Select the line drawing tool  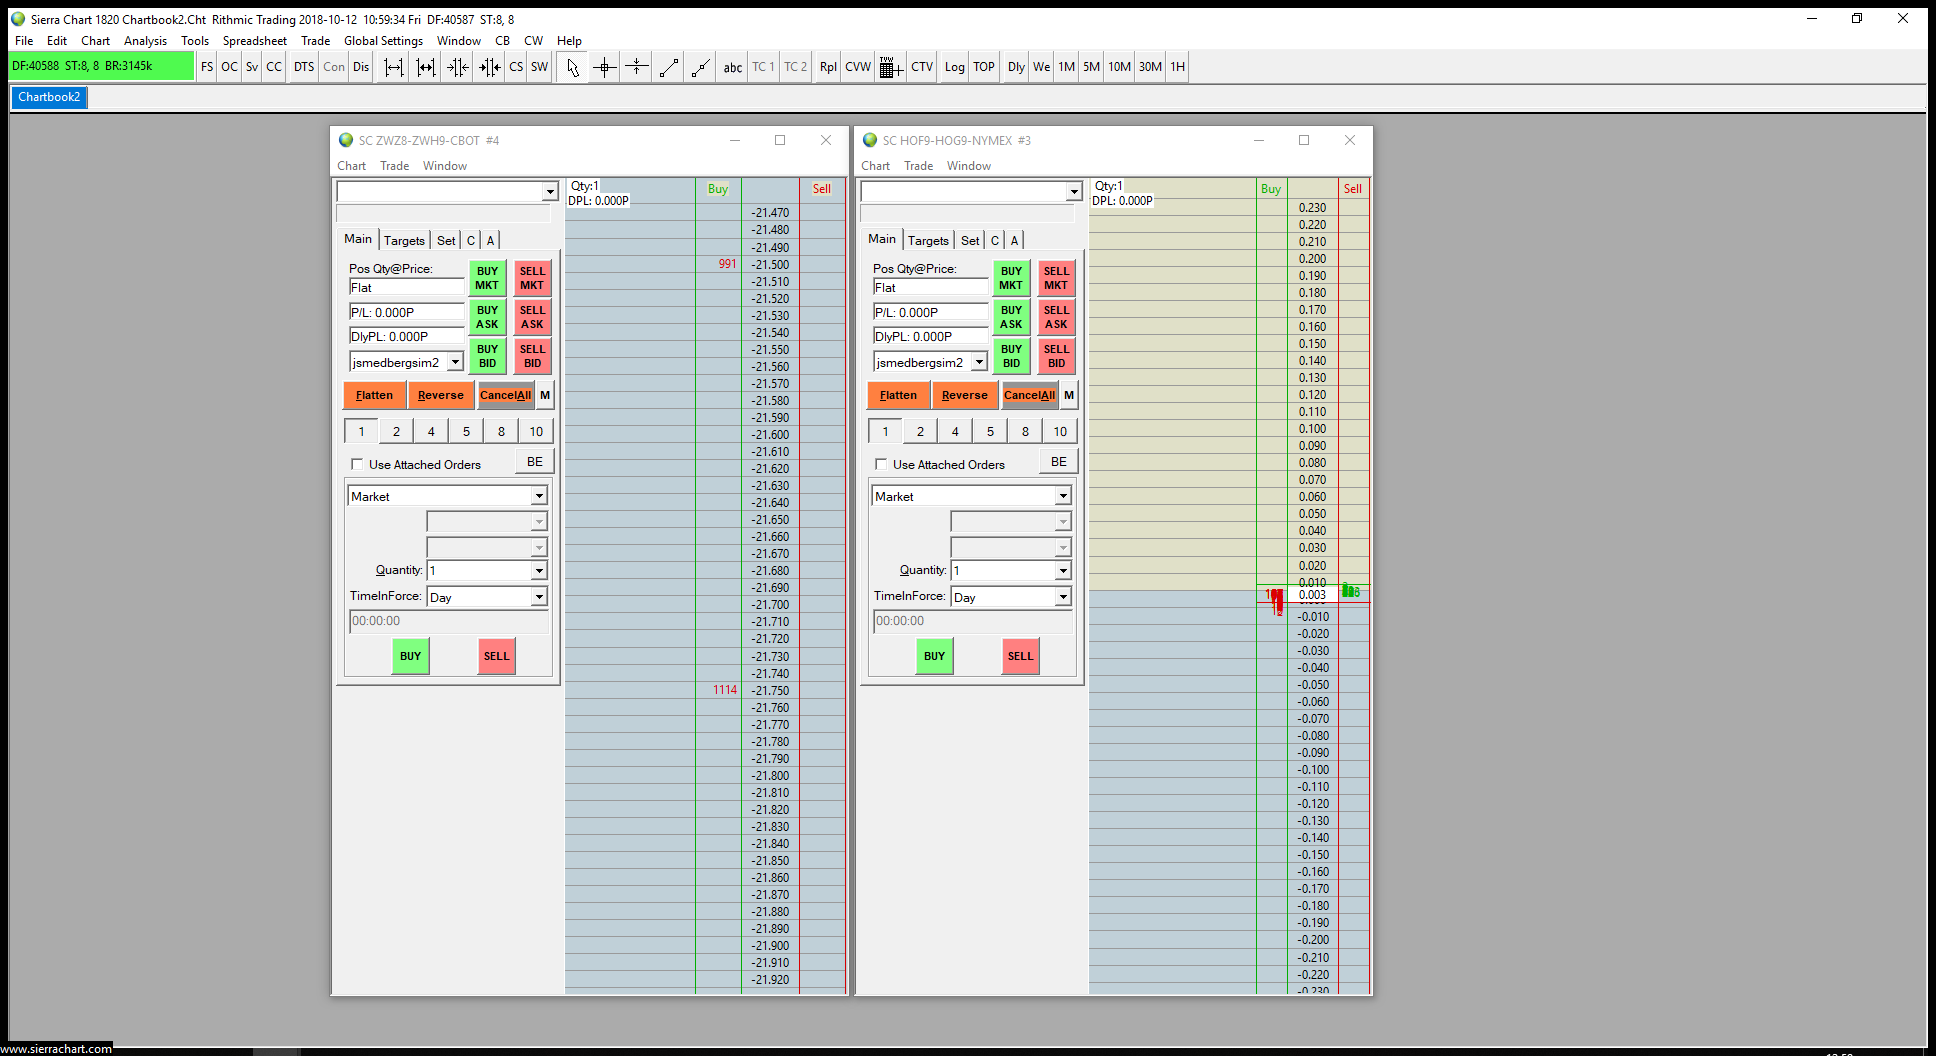[x=669, y=67]
